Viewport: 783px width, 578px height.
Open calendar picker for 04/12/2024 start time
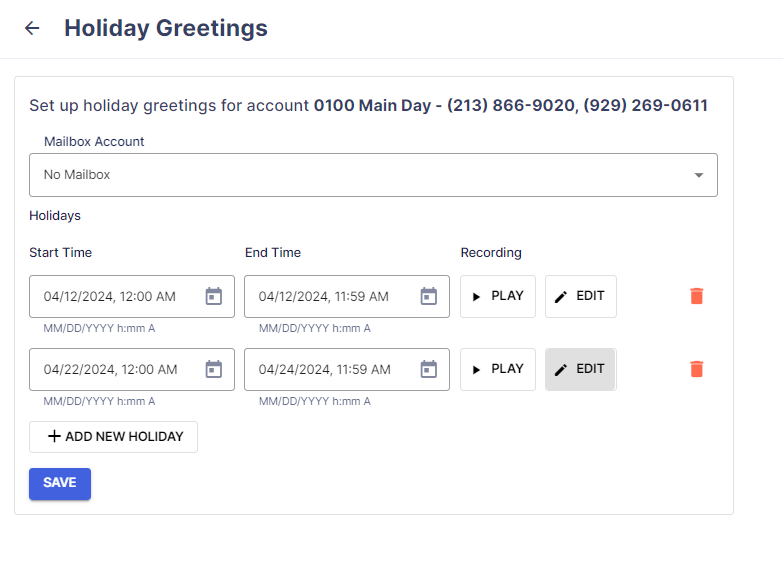coord(214,296)
